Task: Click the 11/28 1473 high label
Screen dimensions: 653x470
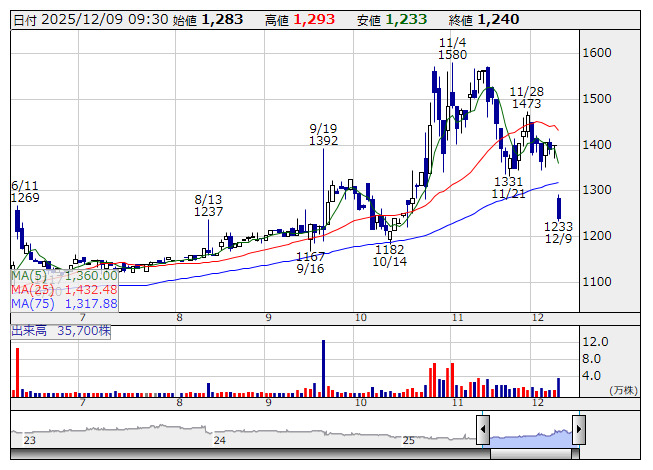Action: (526, 97)
